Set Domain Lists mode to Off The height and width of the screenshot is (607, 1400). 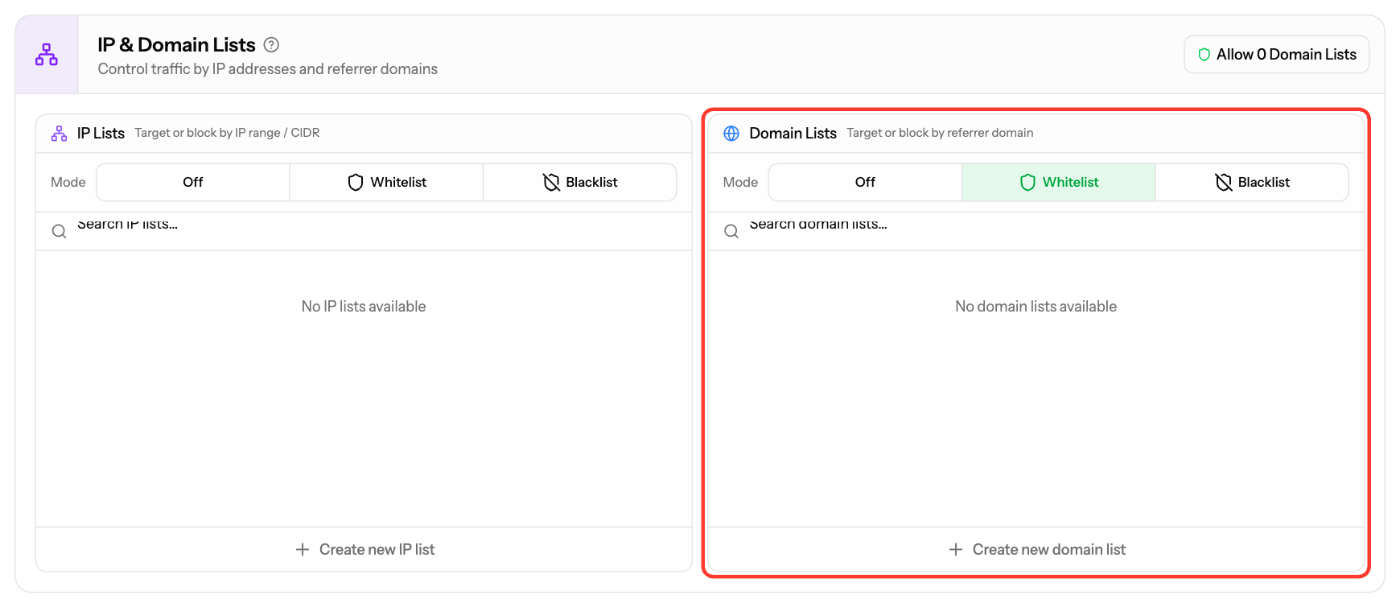pyautogui.click(x=865, y=182)
